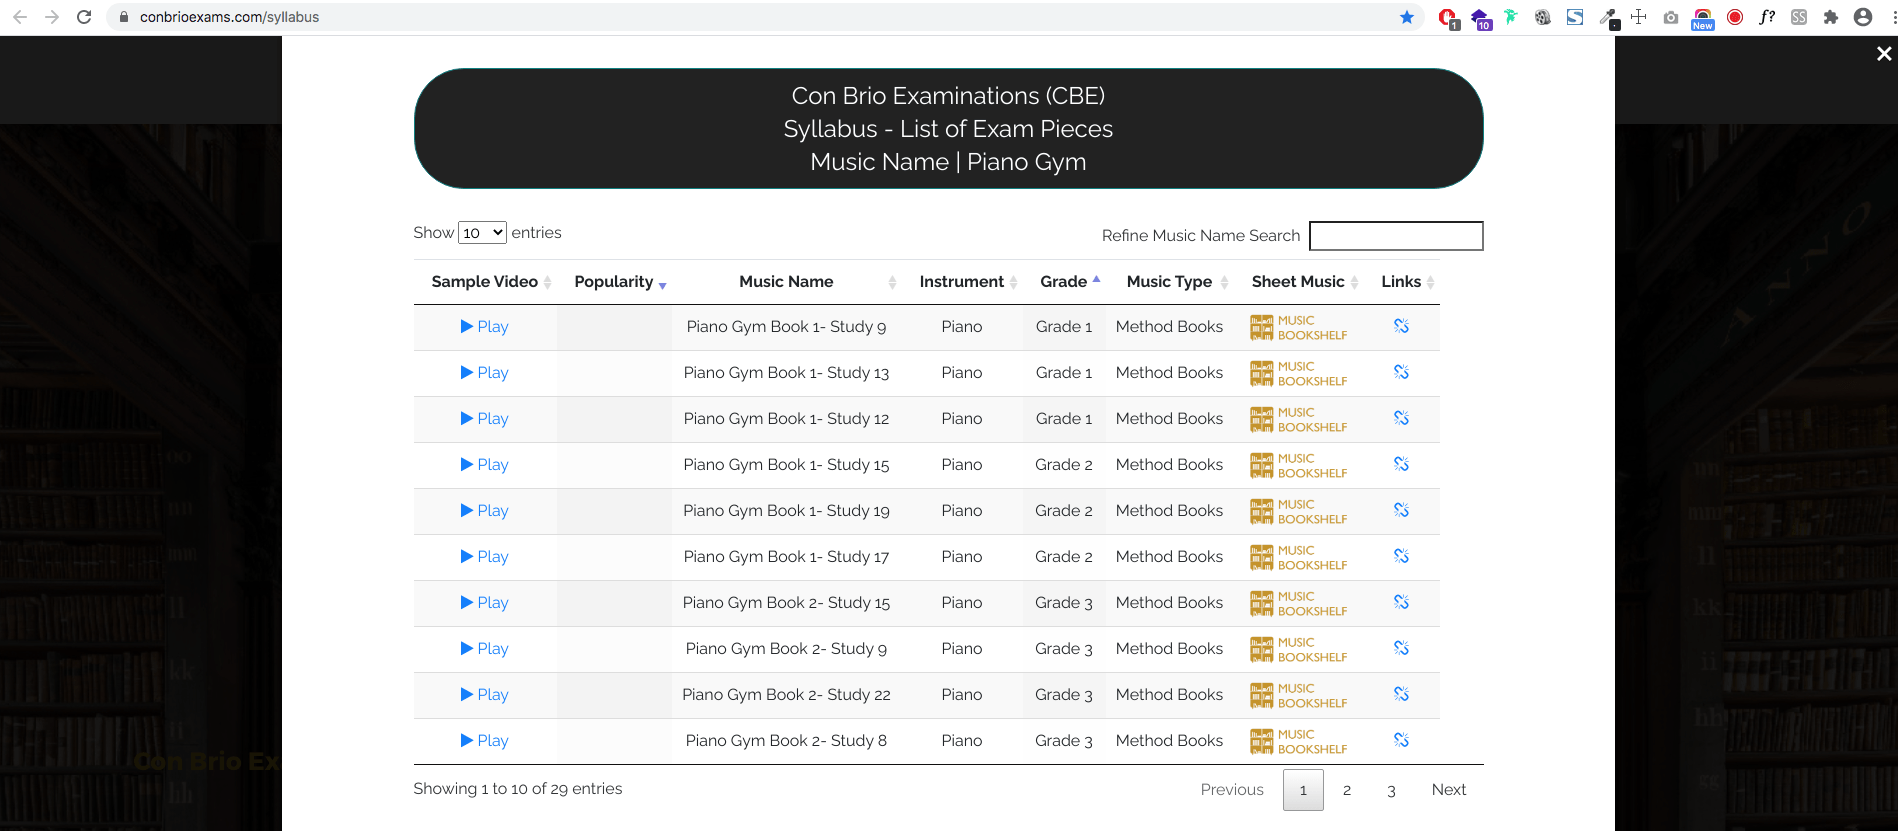
Task: Focus the Refine Music Name Search box
Action: coord(1395,236)
